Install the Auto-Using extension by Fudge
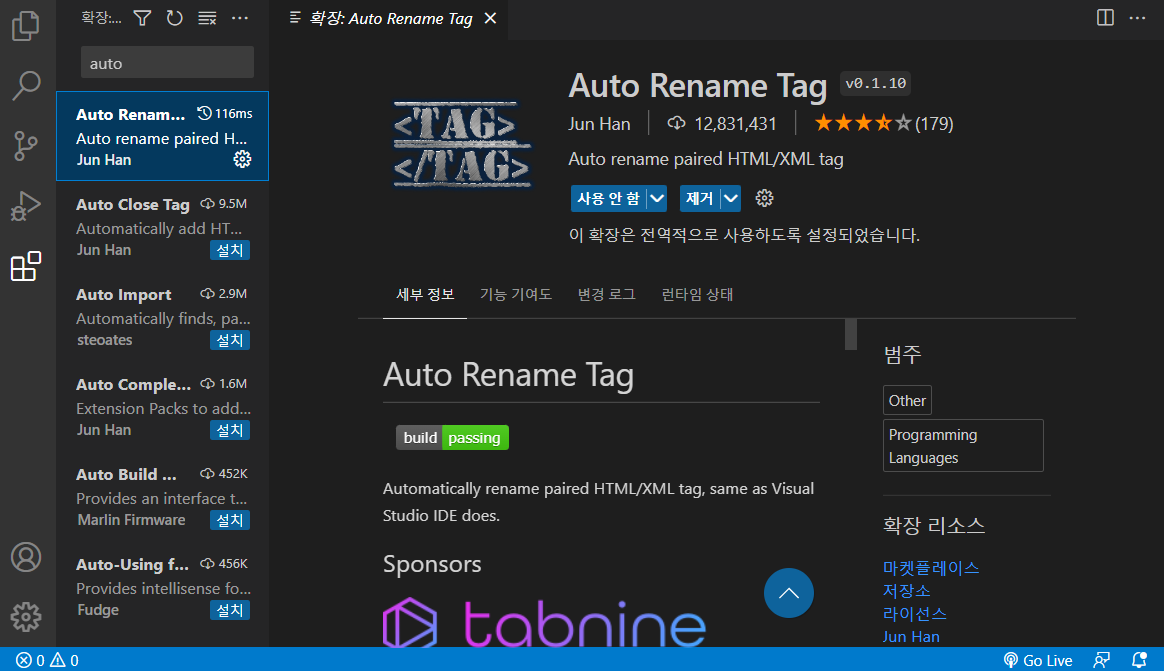1164x671 pixels. point(229,610)
